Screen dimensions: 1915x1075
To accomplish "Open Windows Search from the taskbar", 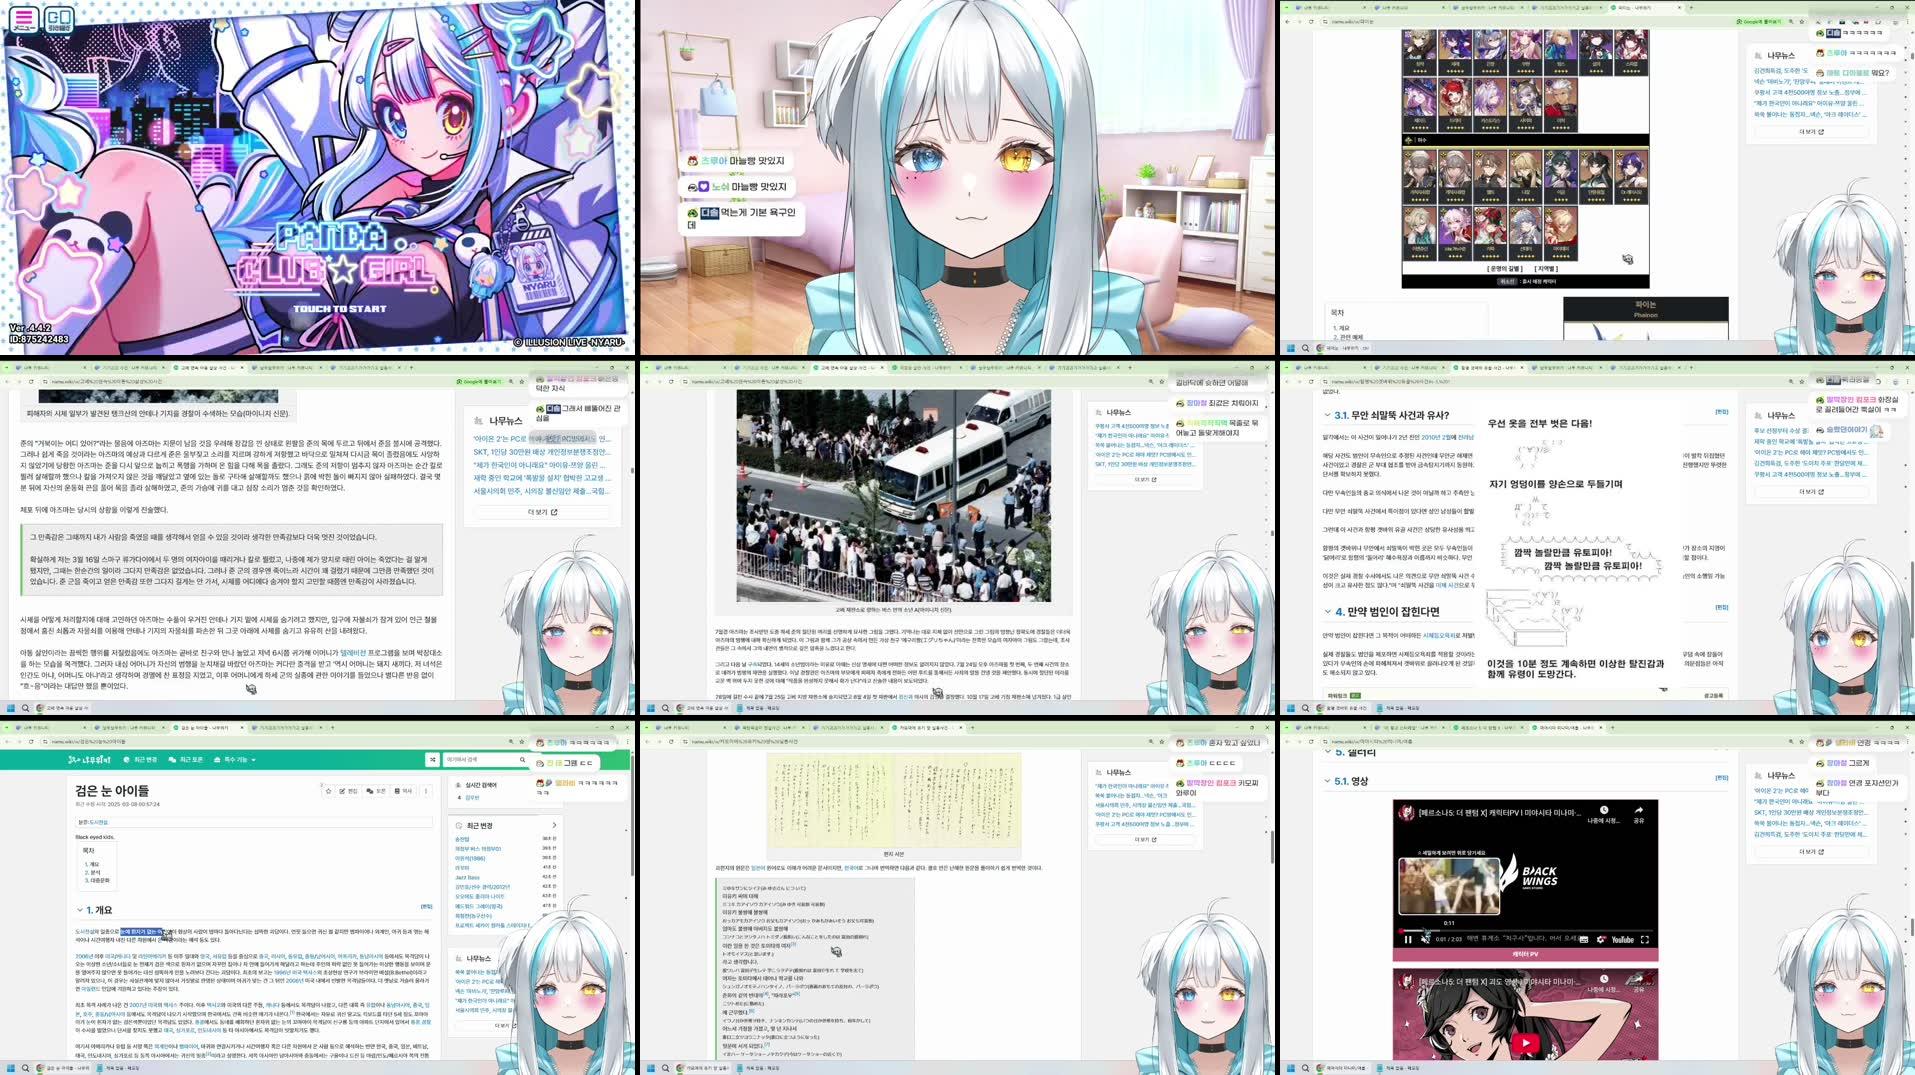I will coord(25,1068).
